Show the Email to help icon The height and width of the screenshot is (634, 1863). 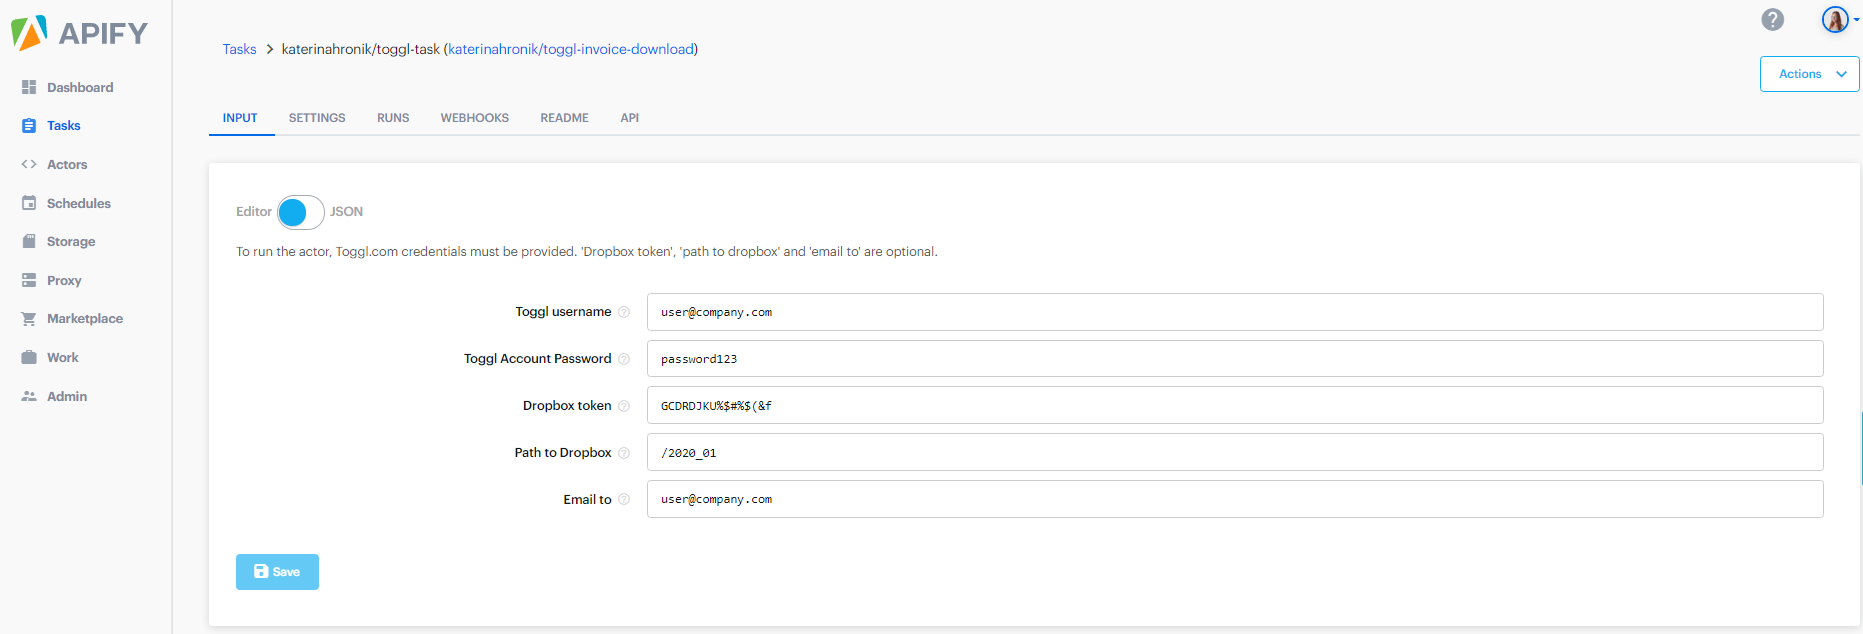tap(624, 499)
